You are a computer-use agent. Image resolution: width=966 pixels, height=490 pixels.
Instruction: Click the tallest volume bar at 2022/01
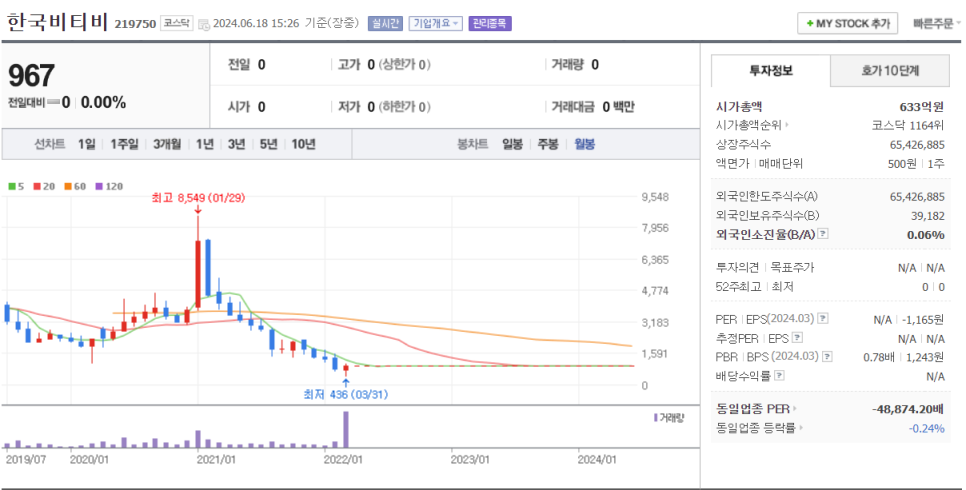[346, 429]
